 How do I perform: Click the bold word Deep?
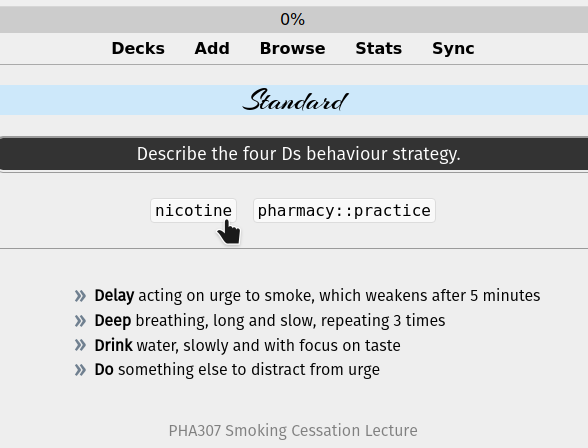tap(112, 321)
